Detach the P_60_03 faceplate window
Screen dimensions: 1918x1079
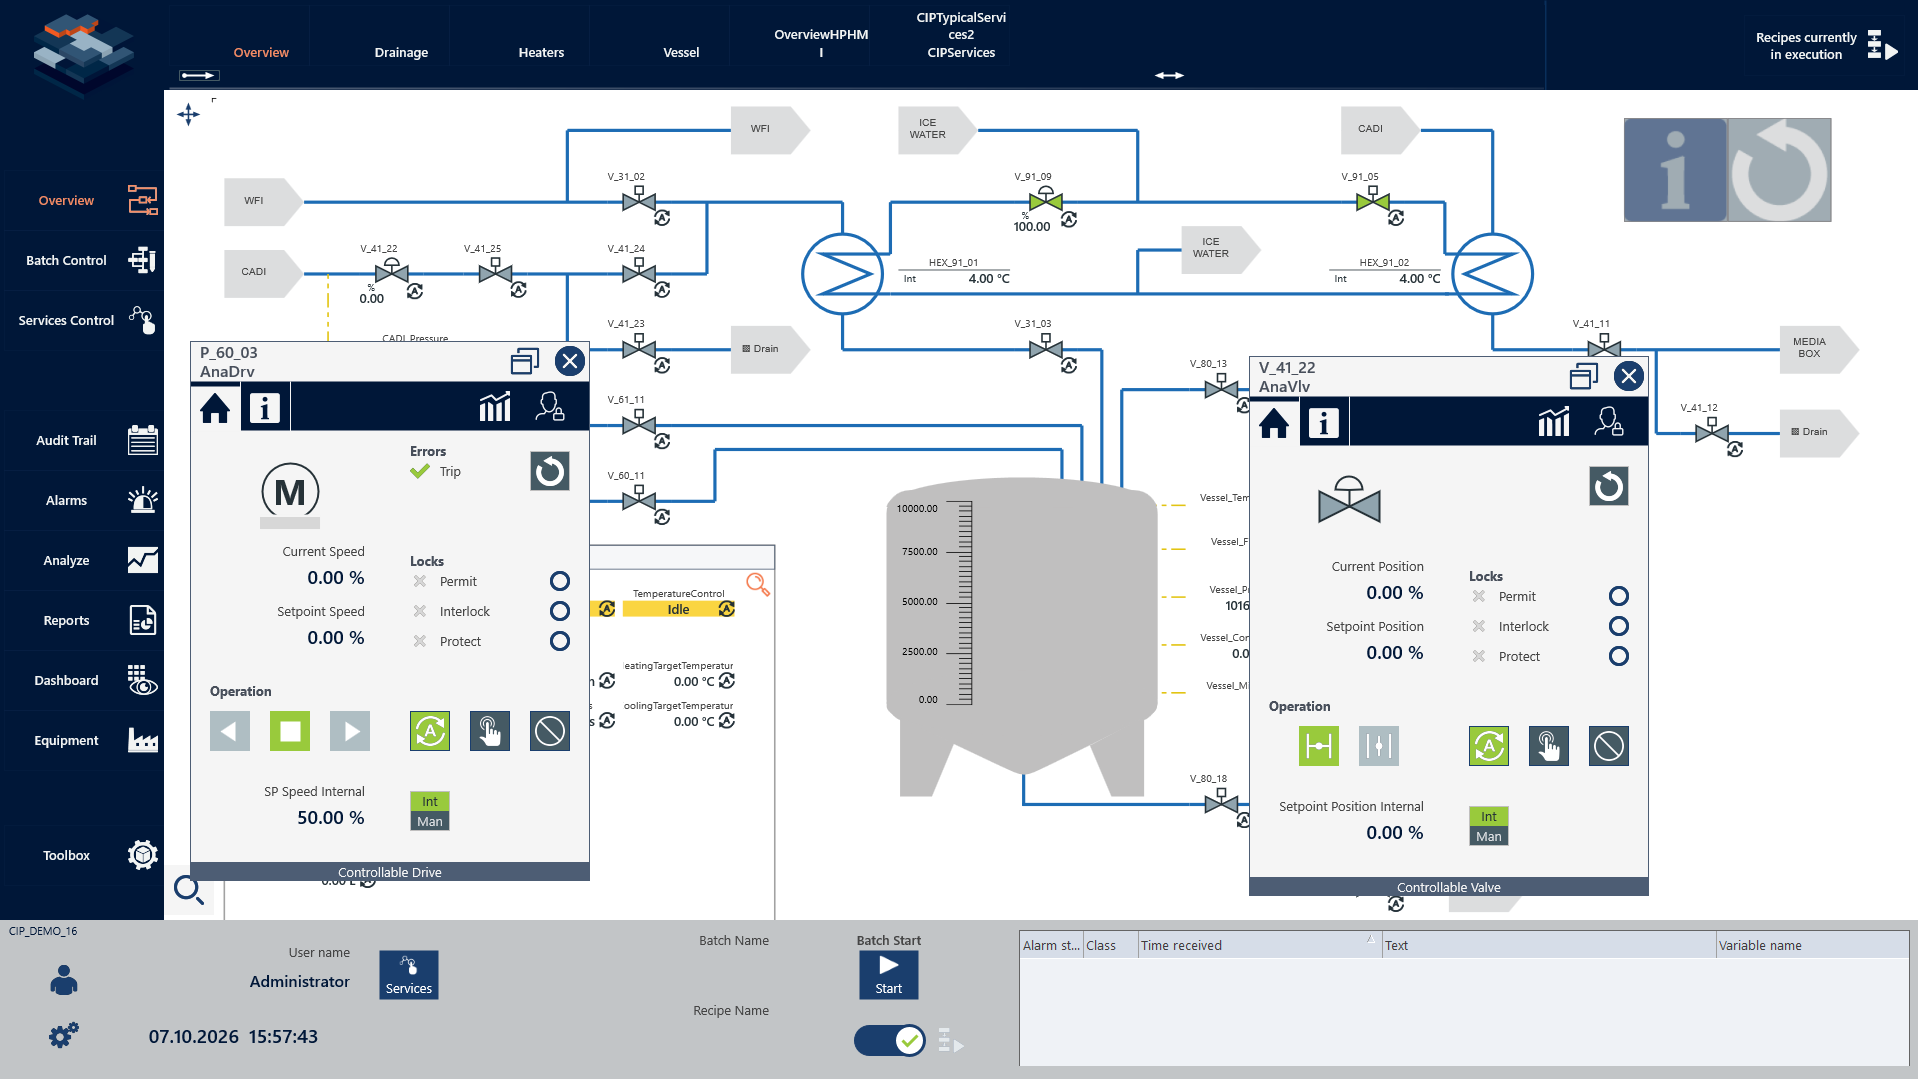click(525, 360)
